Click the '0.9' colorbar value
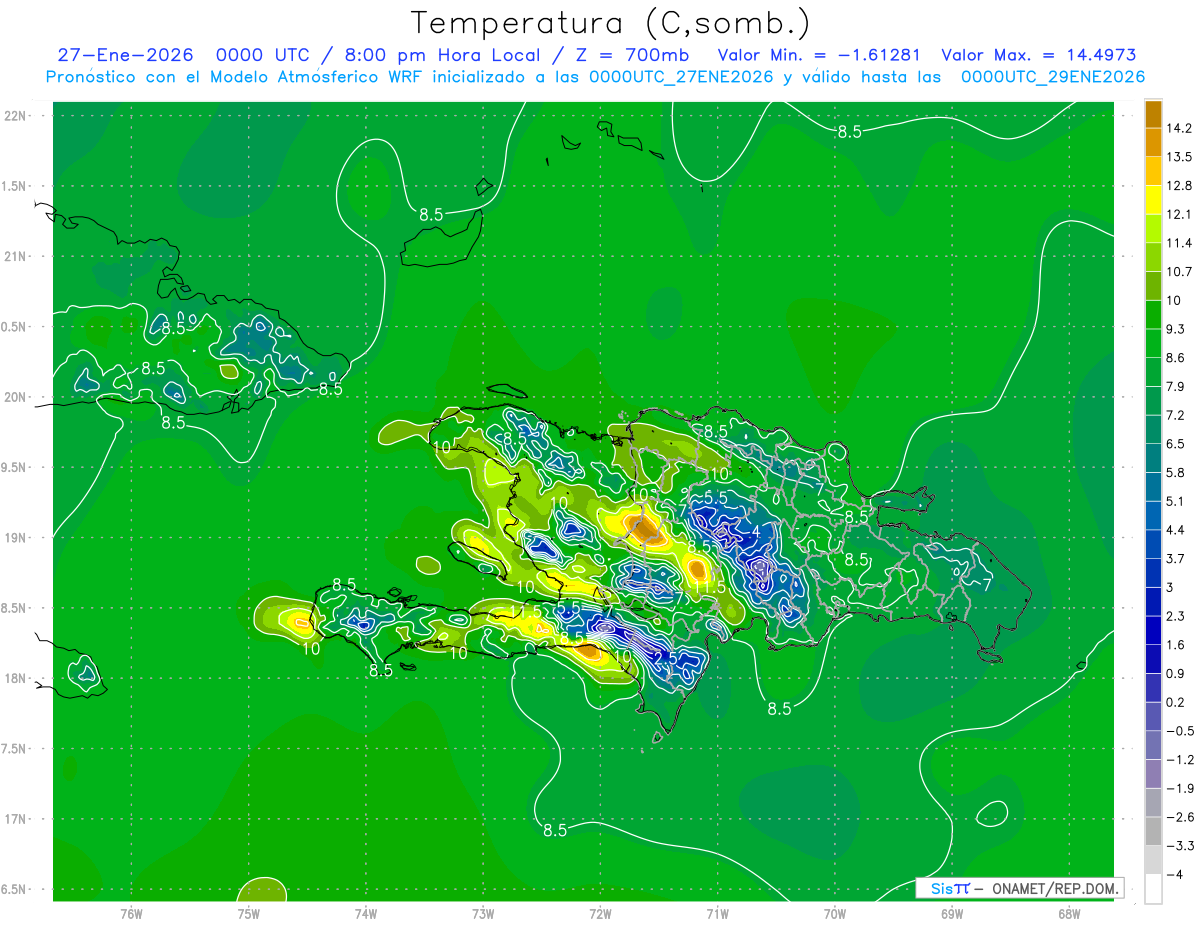Screen dimensions: 1200x927 coord(1176,674)
